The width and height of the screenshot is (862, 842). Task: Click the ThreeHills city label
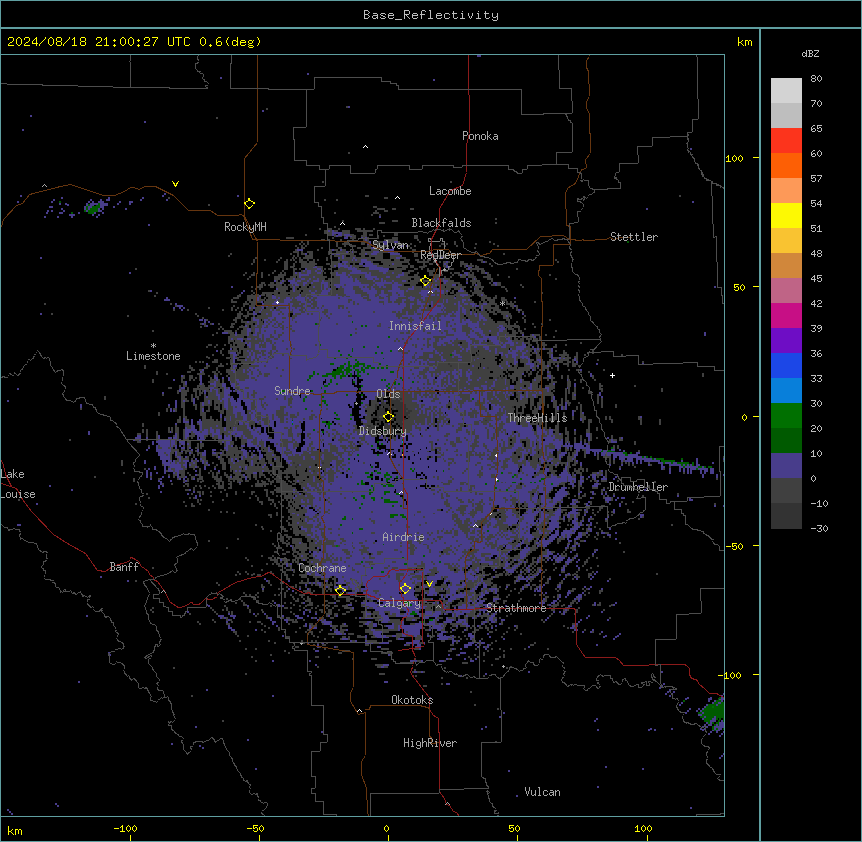click(x=537, y=418)
